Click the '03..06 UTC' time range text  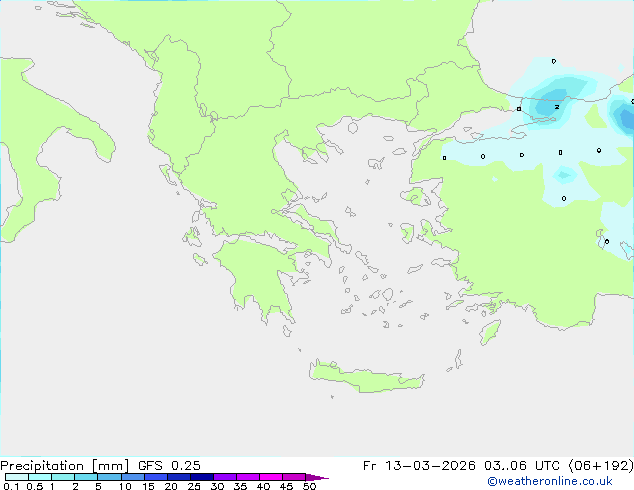point(522,466)
